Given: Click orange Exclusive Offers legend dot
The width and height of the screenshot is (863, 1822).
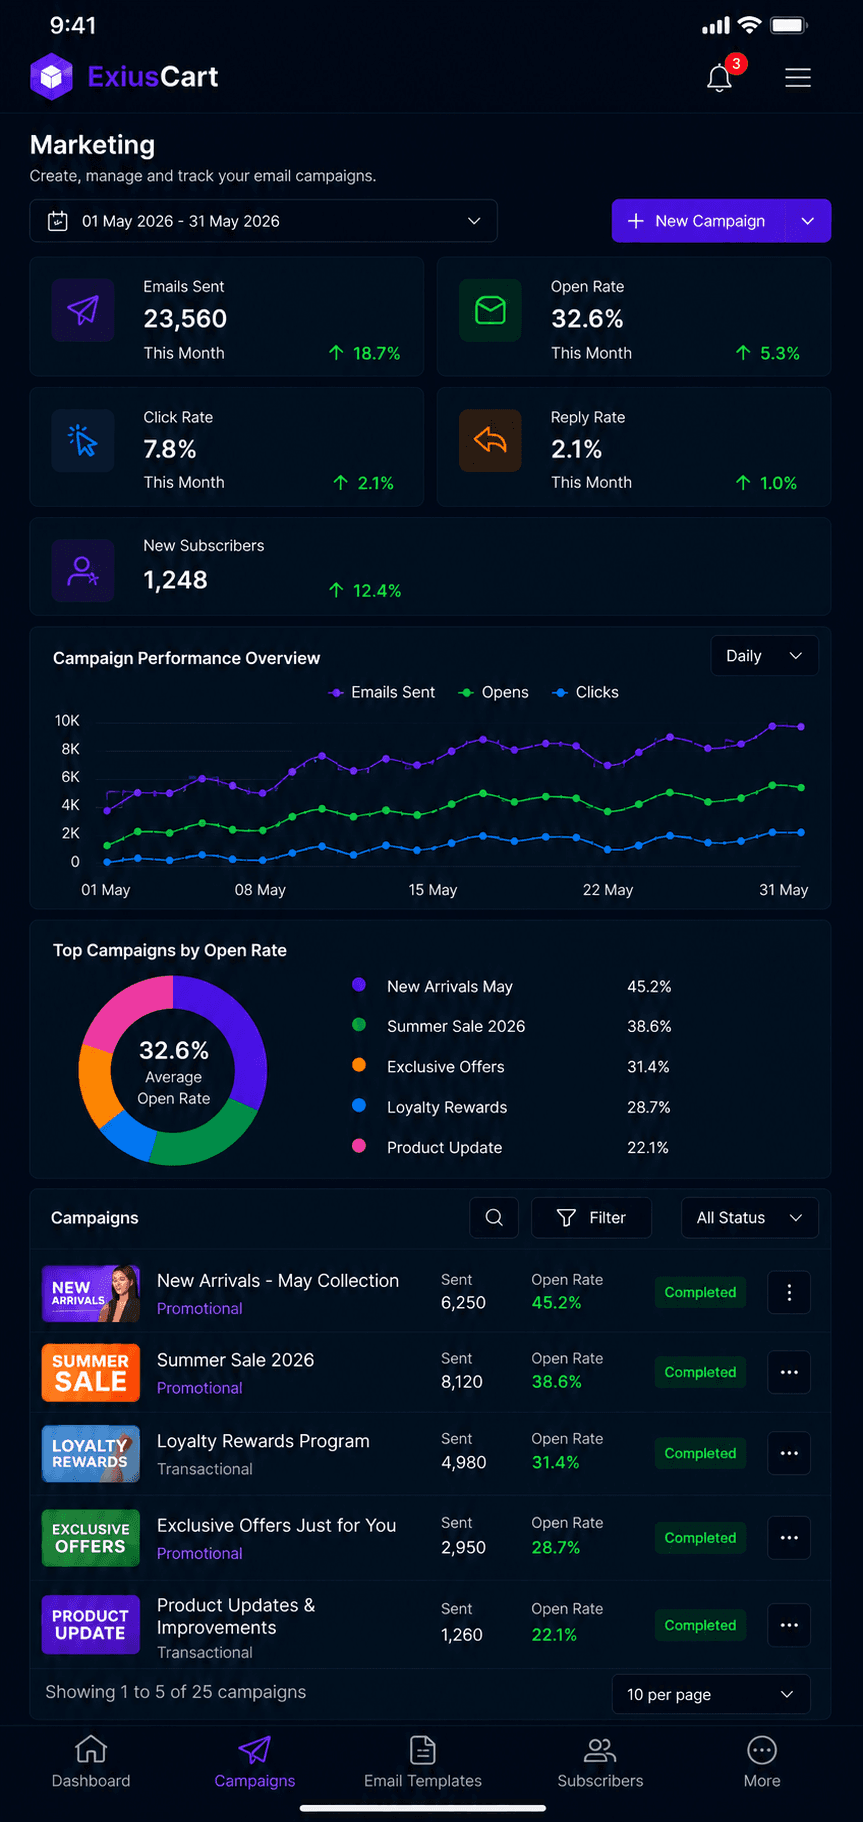Looking at the screenshot, I should tap(359, 1065).
